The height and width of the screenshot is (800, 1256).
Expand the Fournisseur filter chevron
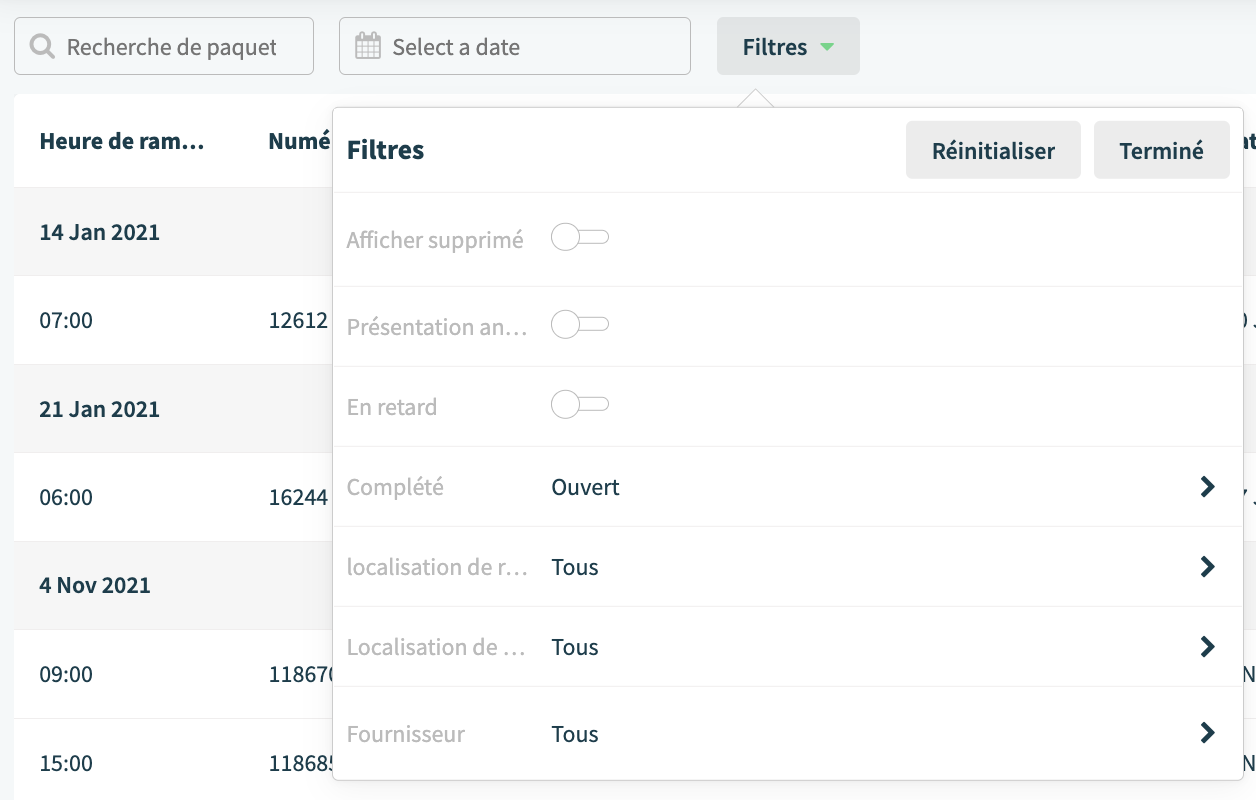(x=1208, y=733)
